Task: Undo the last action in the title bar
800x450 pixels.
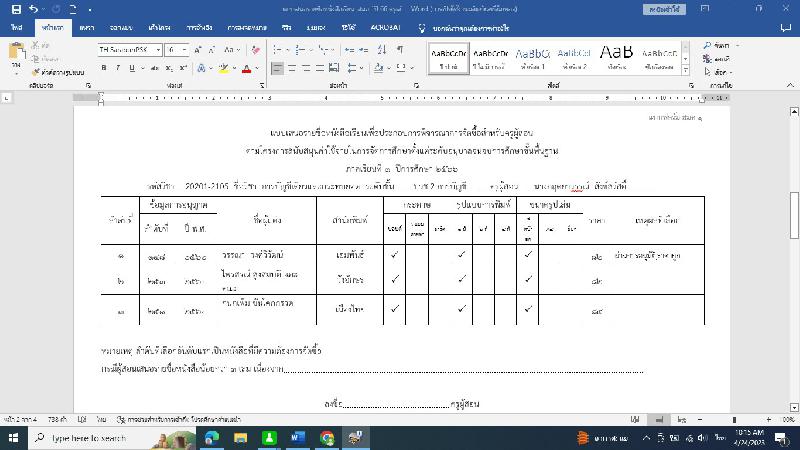Action: 33,9
